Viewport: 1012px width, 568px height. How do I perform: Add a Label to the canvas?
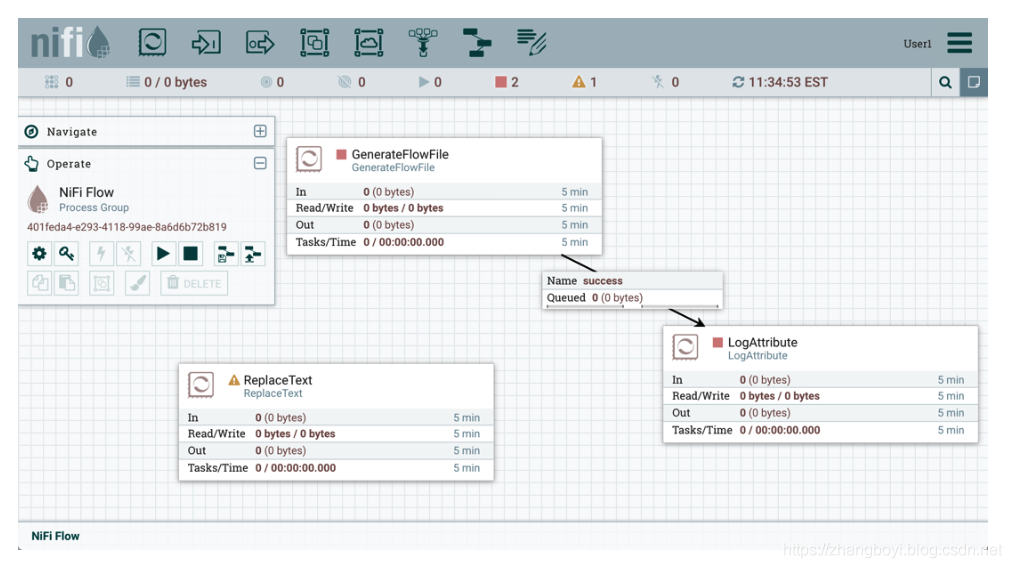(x=531, y=43)
